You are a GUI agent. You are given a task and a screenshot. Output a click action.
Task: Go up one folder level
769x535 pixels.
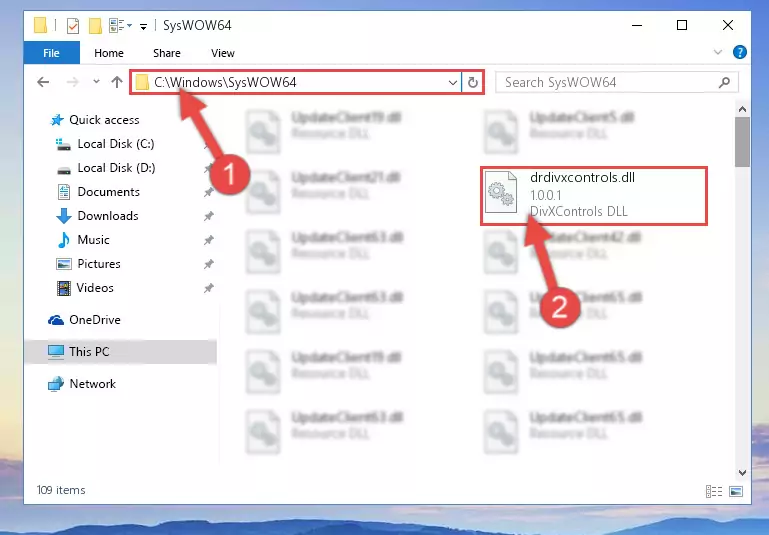tap(117, 82)
